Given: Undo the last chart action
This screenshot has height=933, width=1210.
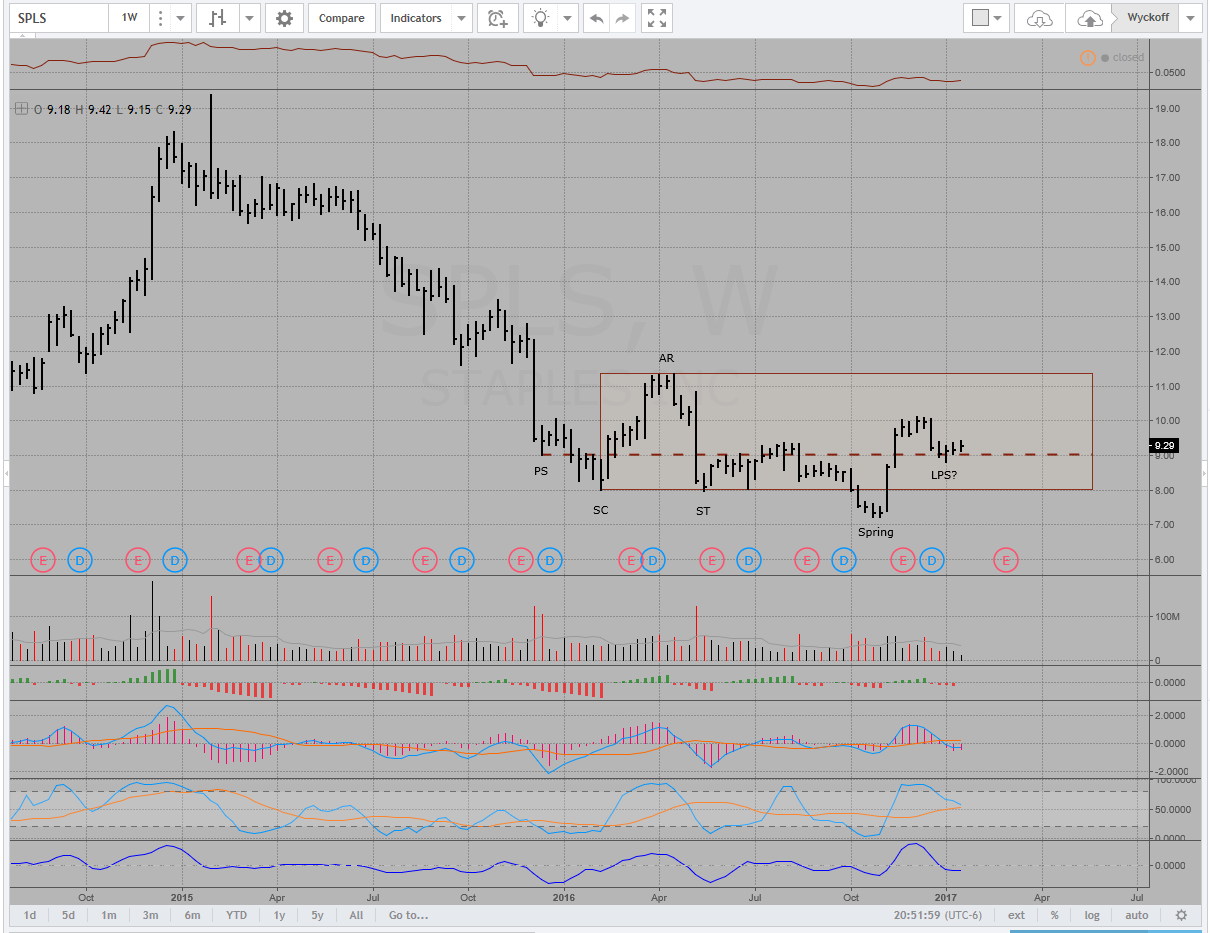Looking at the screenshot, I should click(x=596, y=18).
